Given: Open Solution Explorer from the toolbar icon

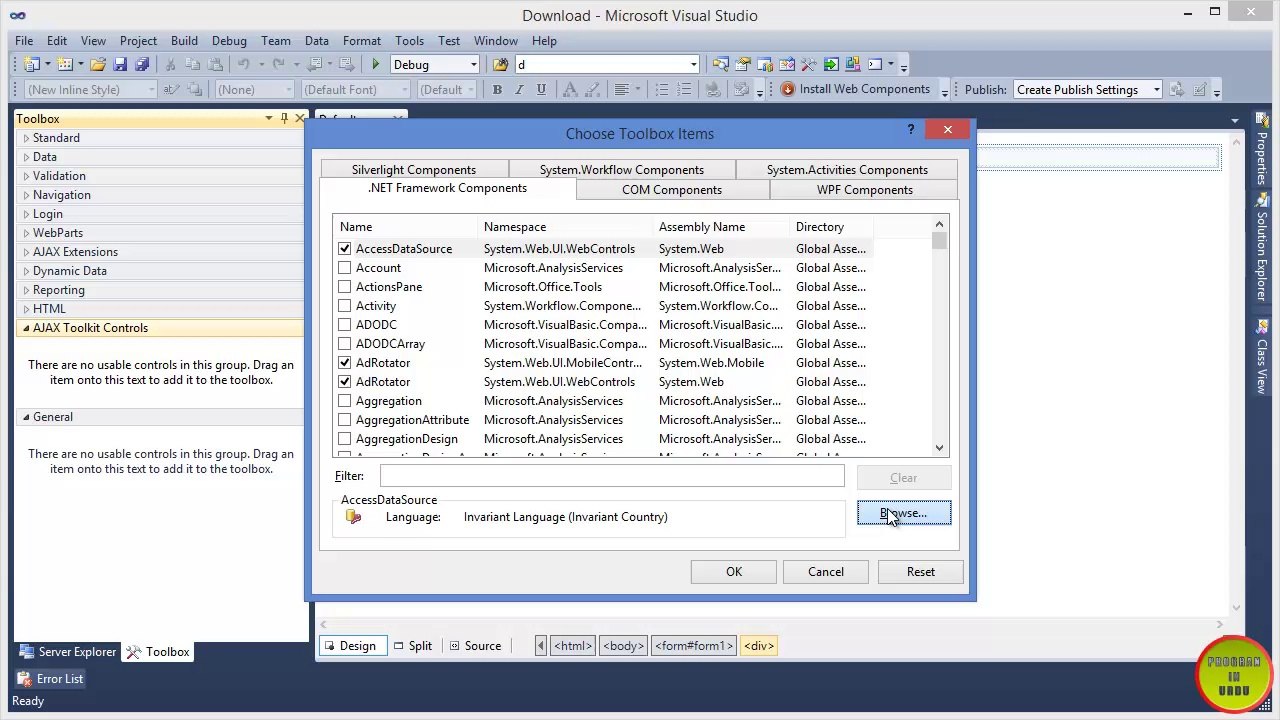Looking at the screenshot, I should (720, 65).
